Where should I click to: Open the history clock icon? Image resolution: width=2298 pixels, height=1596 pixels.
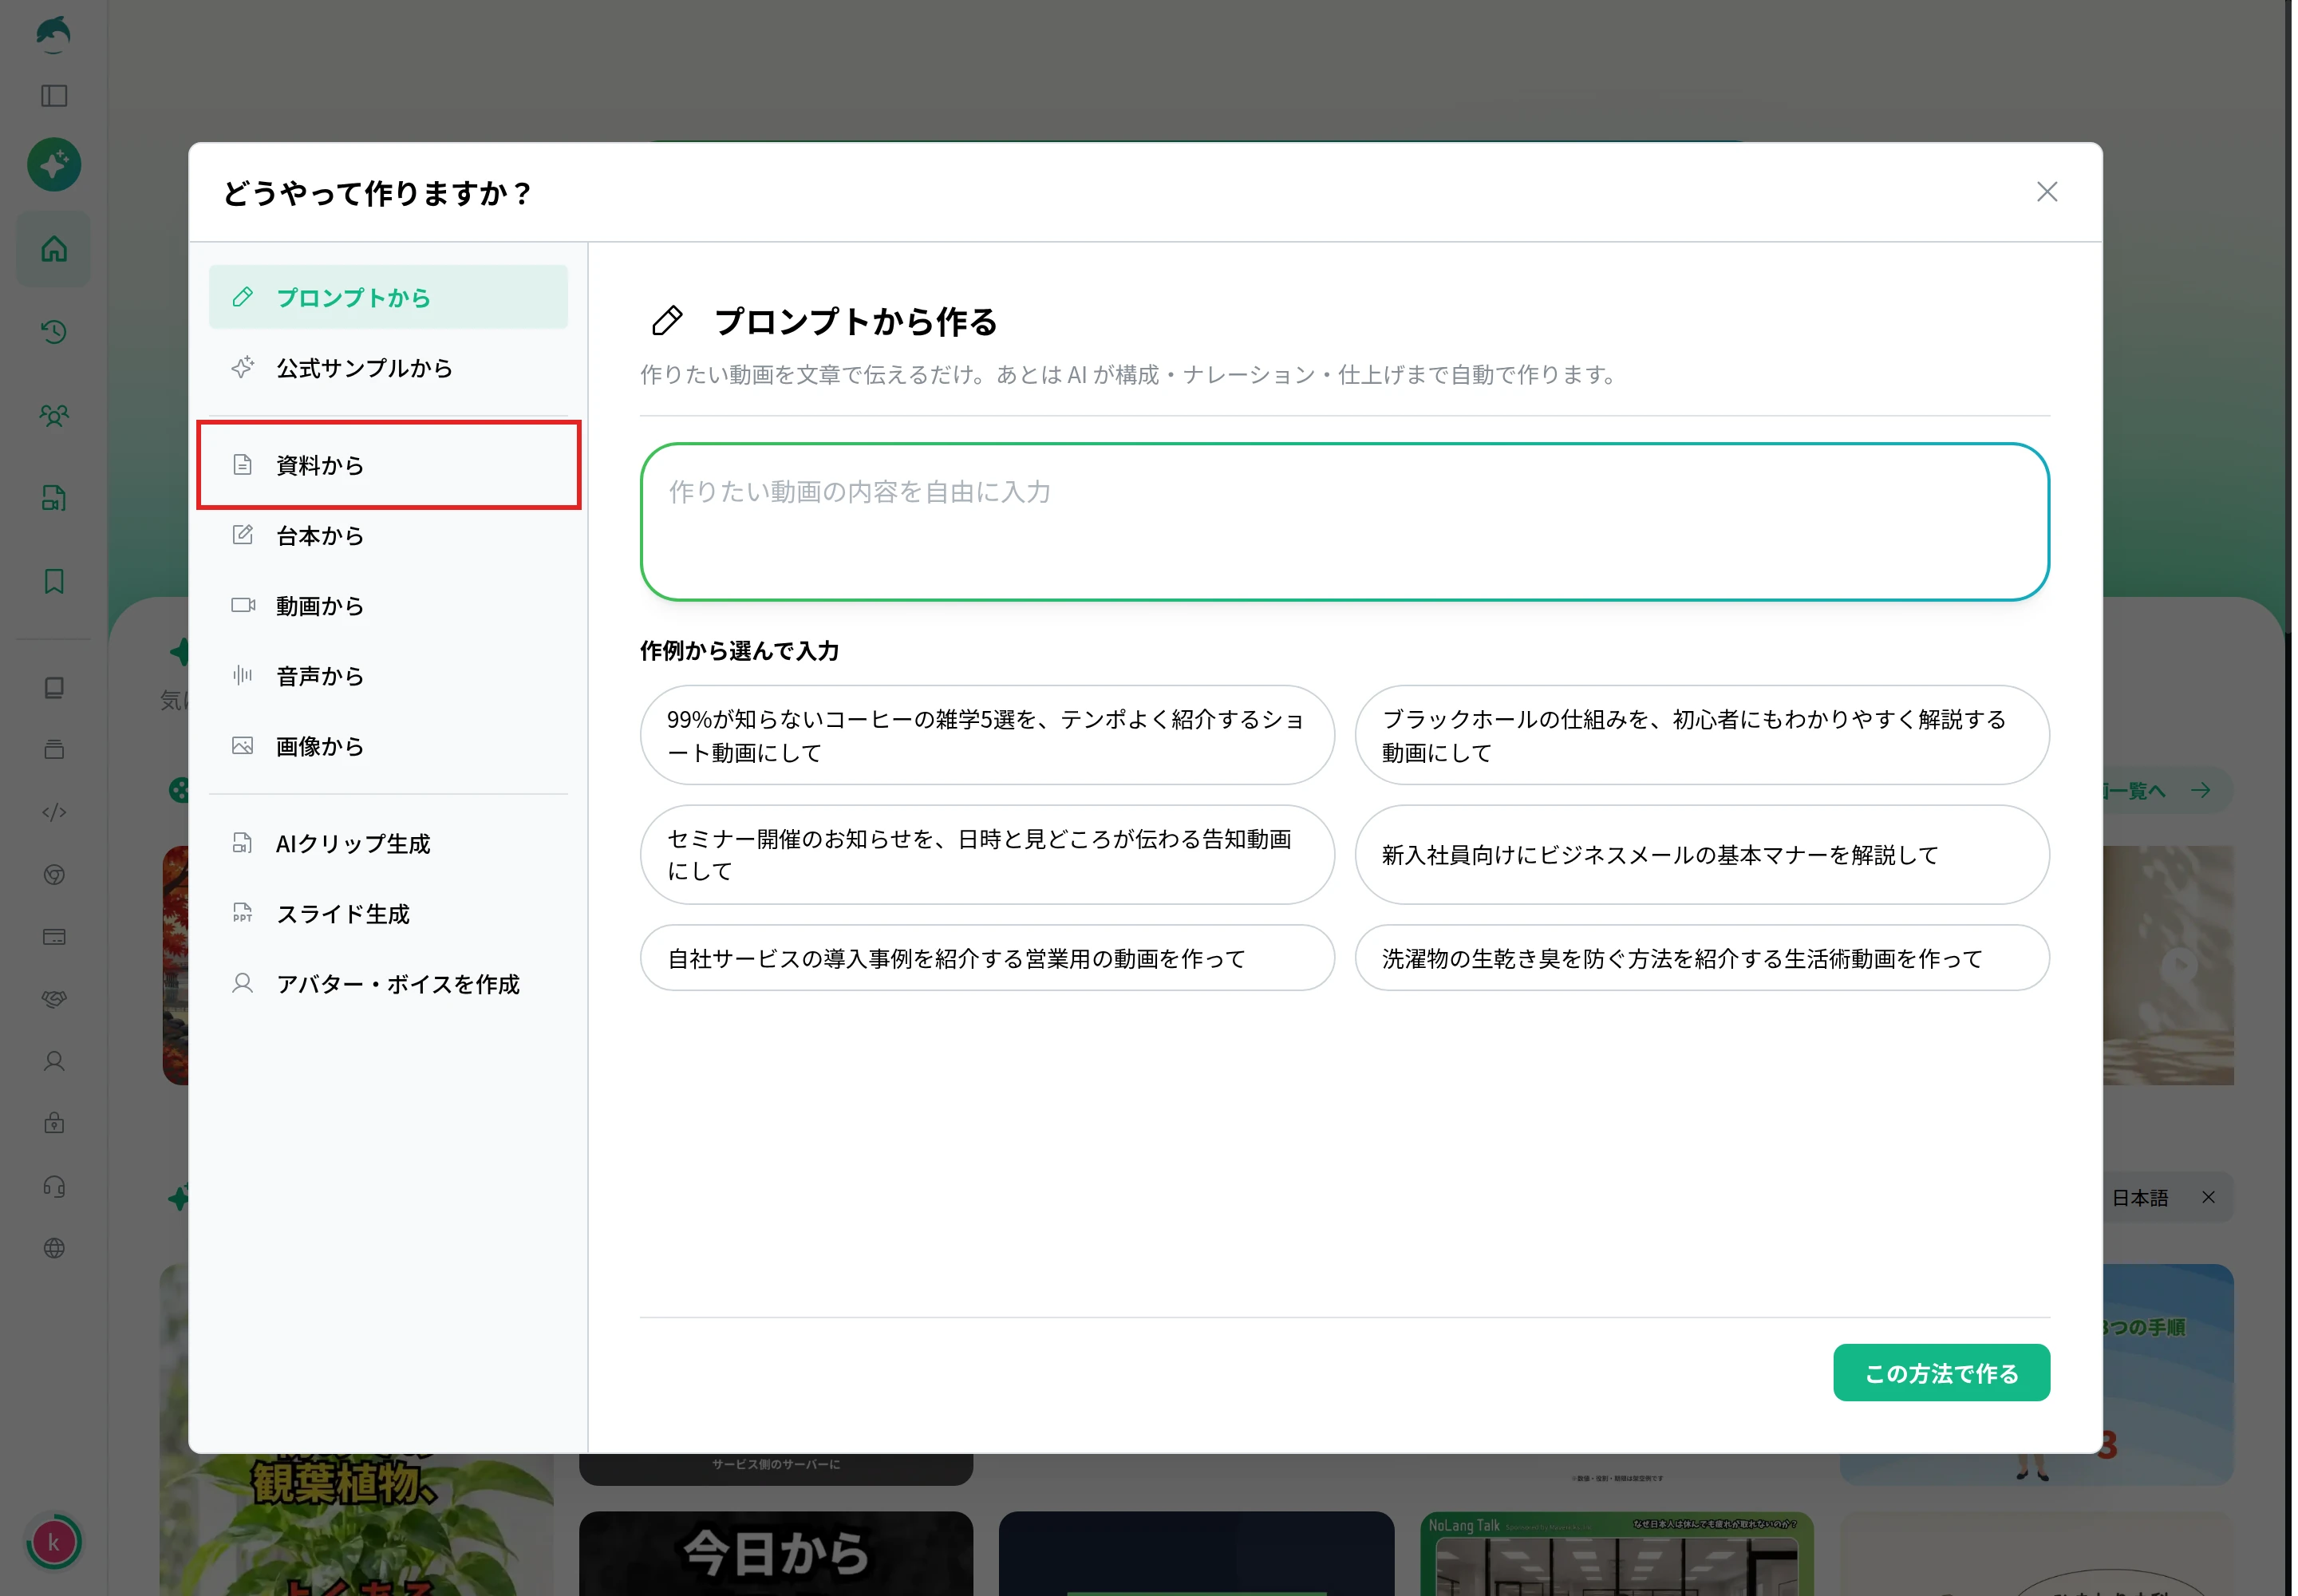(x=54, y=332)
